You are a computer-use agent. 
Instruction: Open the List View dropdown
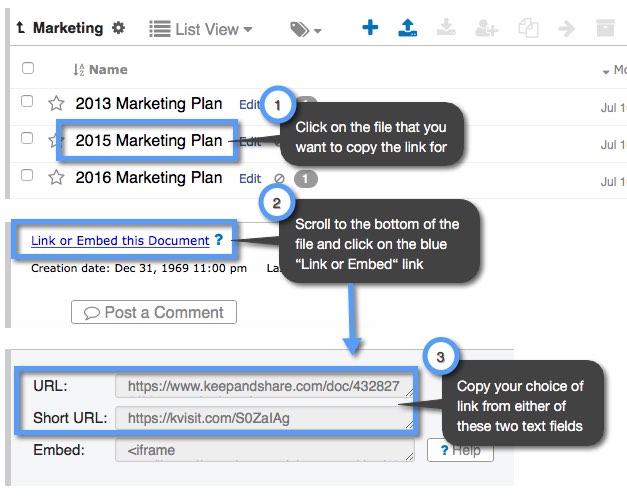pyautogui.click(x=201, y=29)
